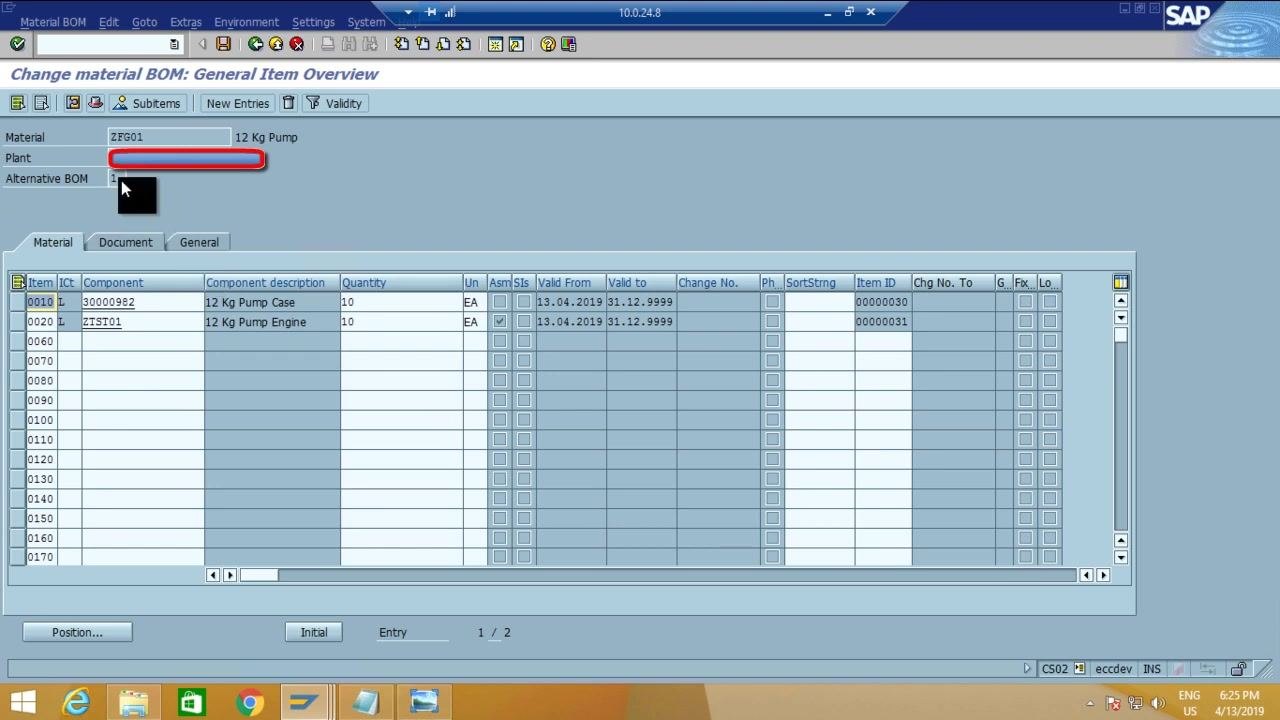Open the BOM header hat icon

[x=95, y=103]
